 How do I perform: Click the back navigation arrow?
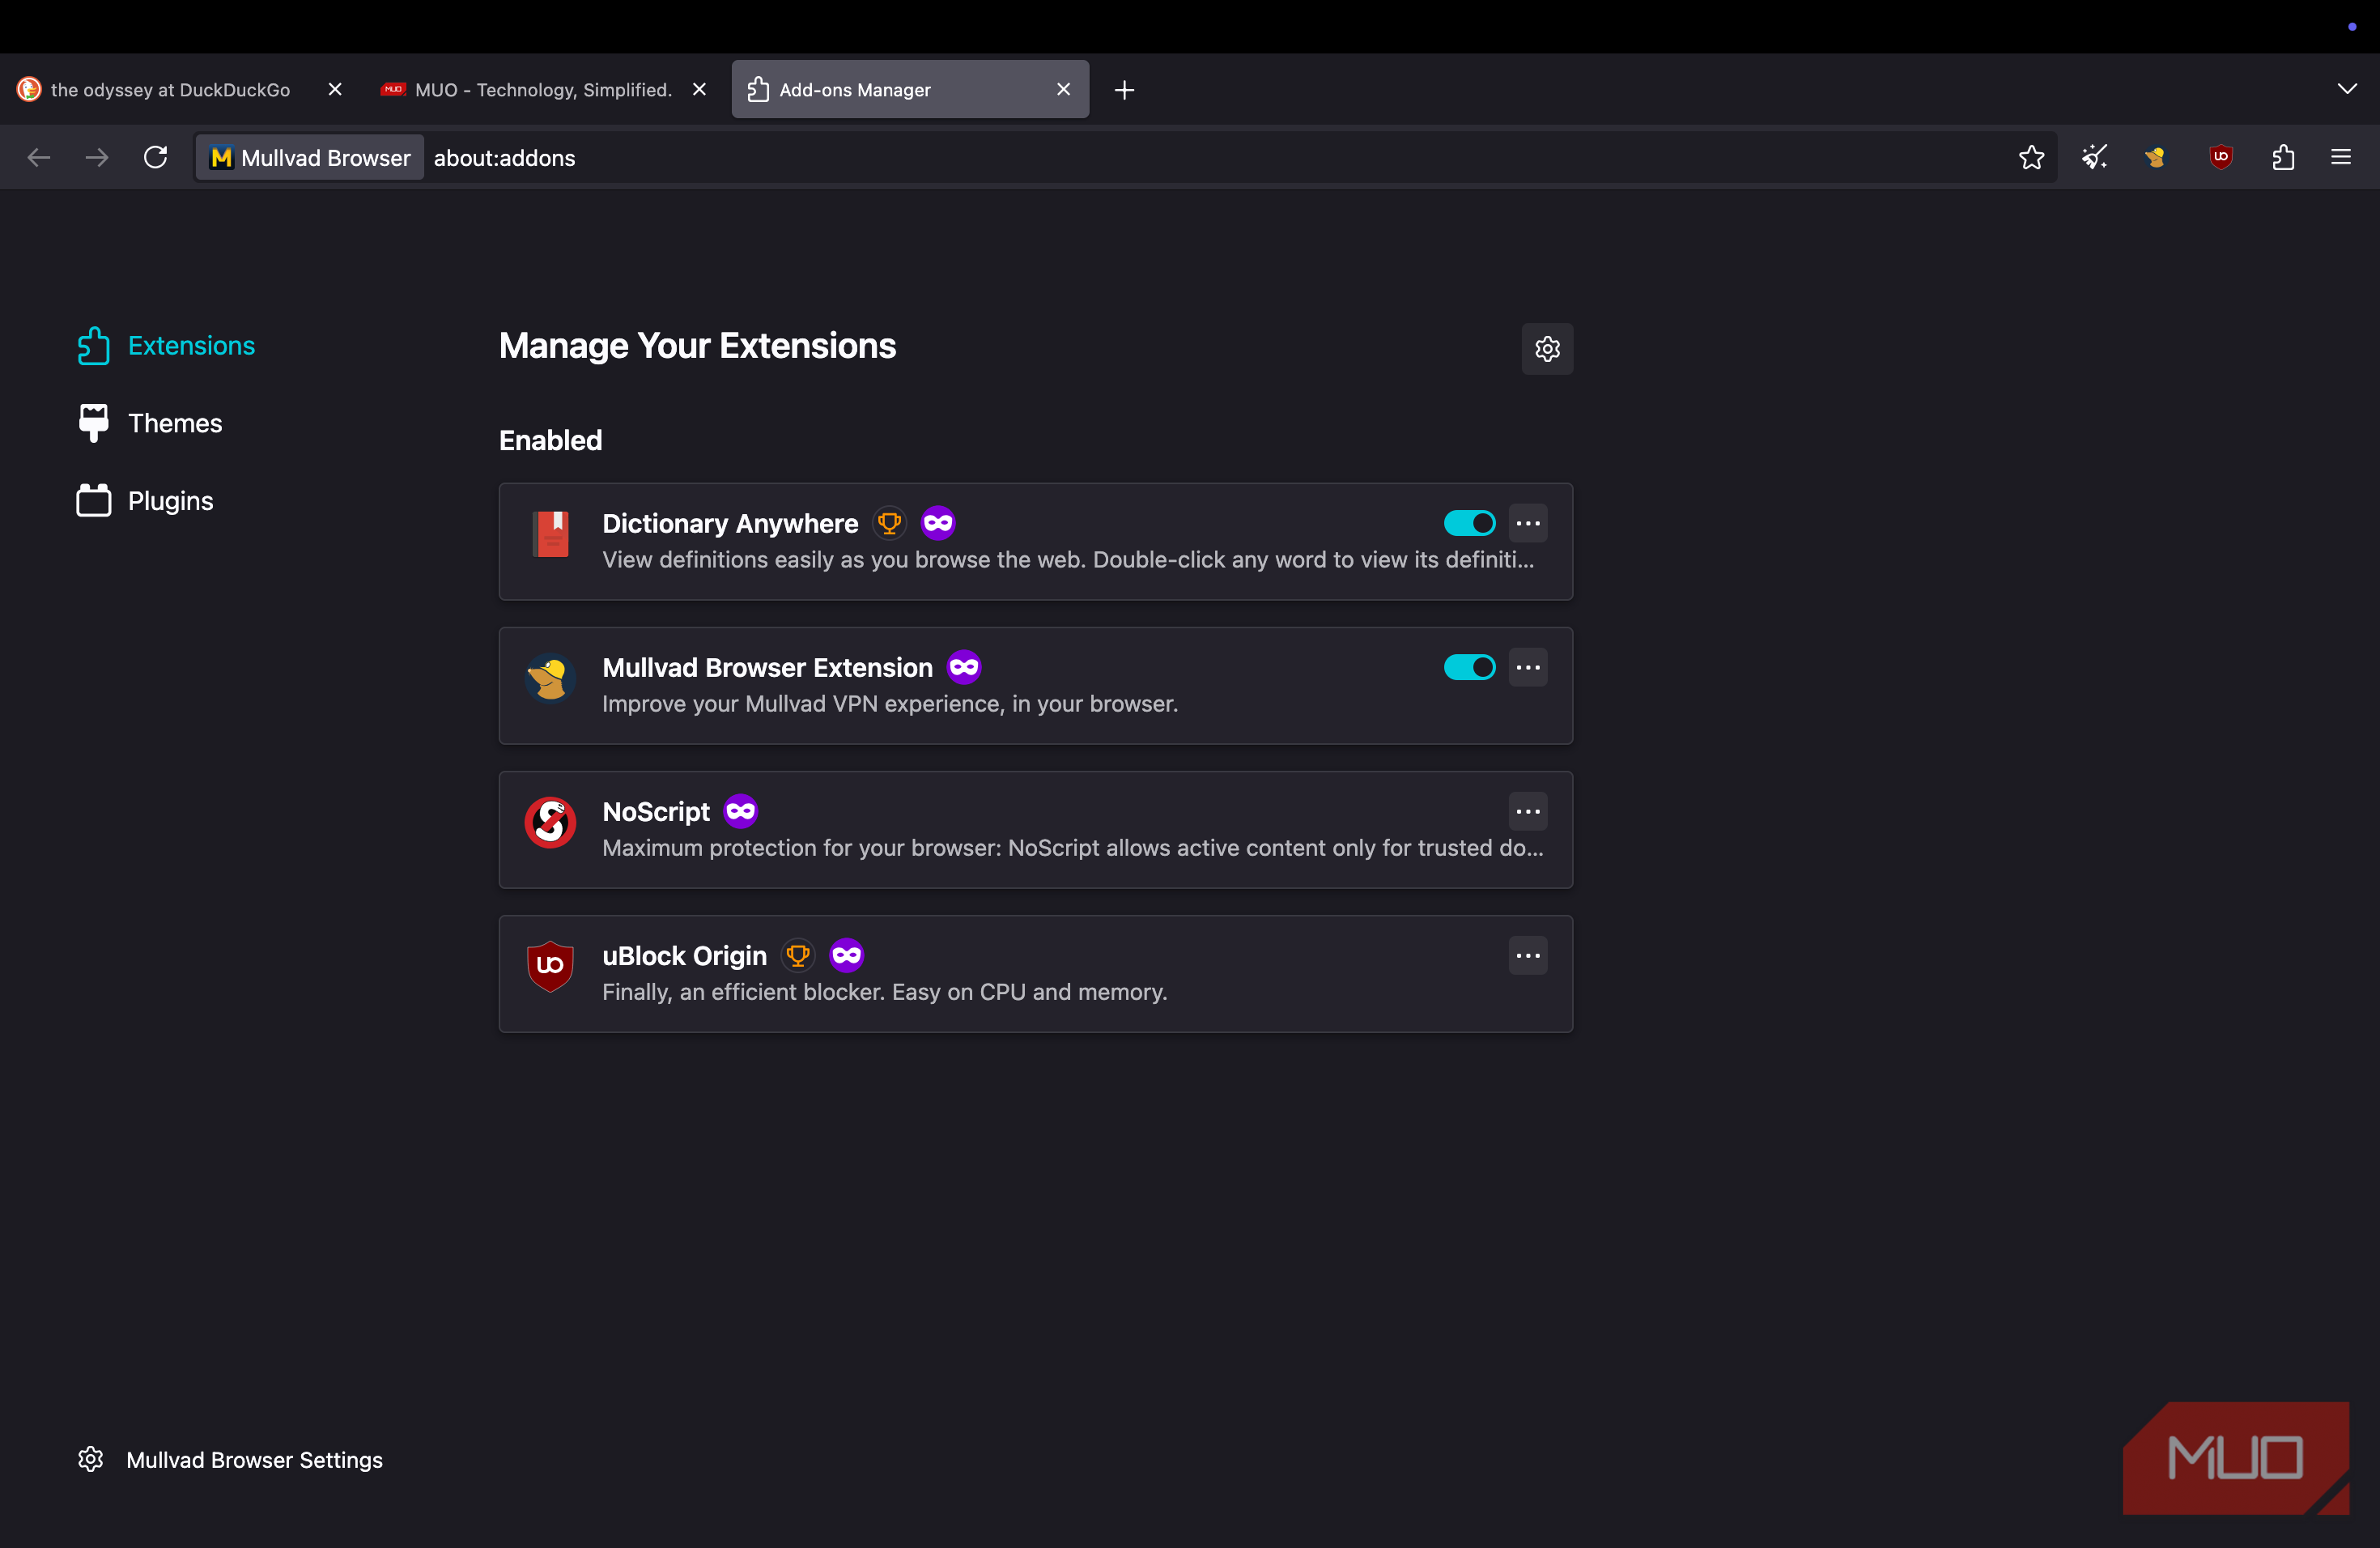click(39, 157)
